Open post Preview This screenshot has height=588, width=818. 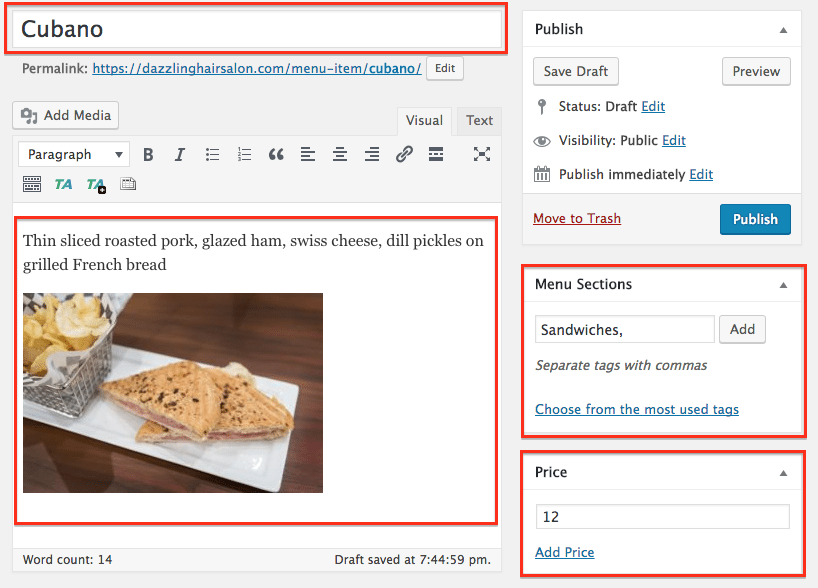tap(756, 71)
